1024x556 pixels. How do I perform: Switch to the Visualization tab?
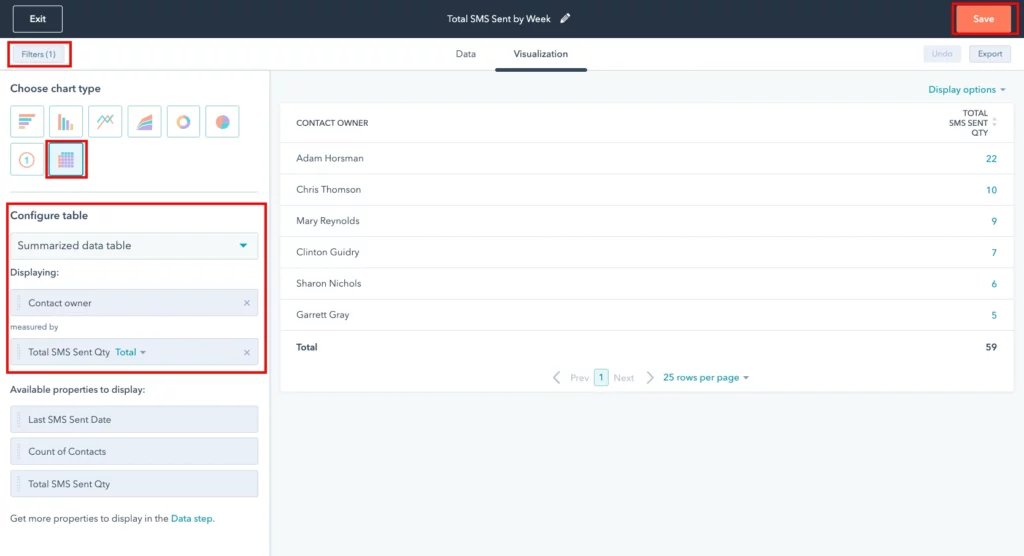541,54
